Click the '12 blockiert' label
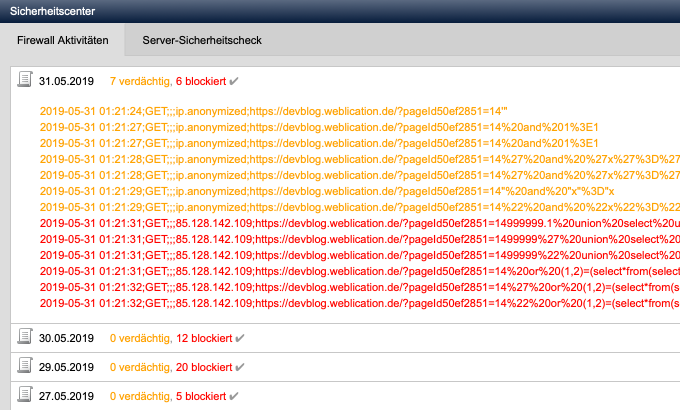 coord(204,338)
